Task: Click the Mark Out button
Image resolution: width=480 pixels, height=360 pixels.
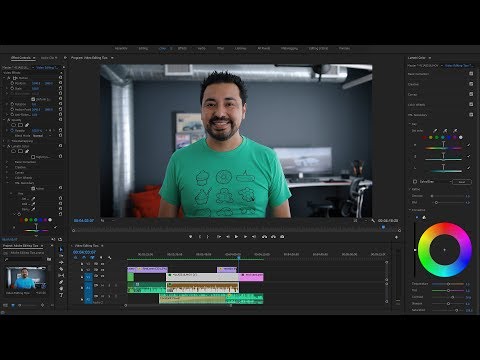Action: click(x=208, y=237)
